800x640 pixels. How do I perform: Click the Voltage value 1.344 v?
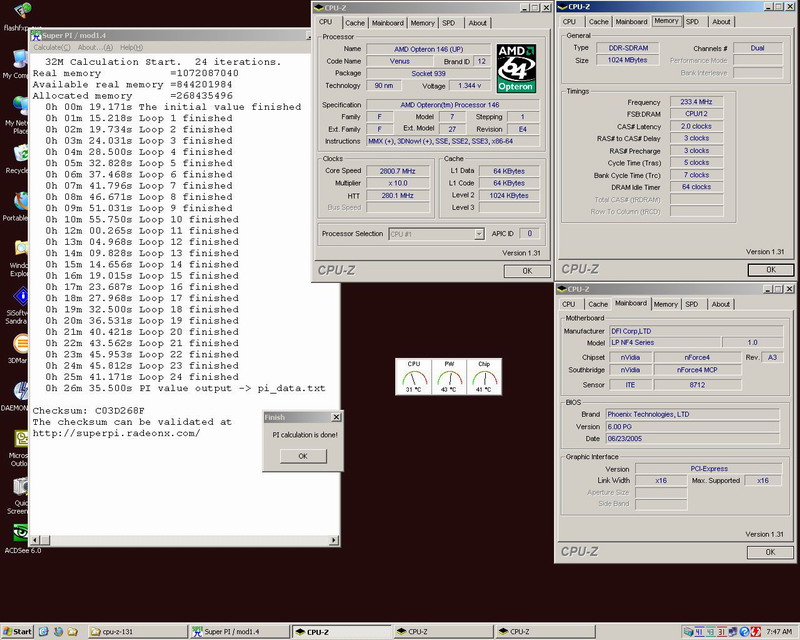(470, 86)
